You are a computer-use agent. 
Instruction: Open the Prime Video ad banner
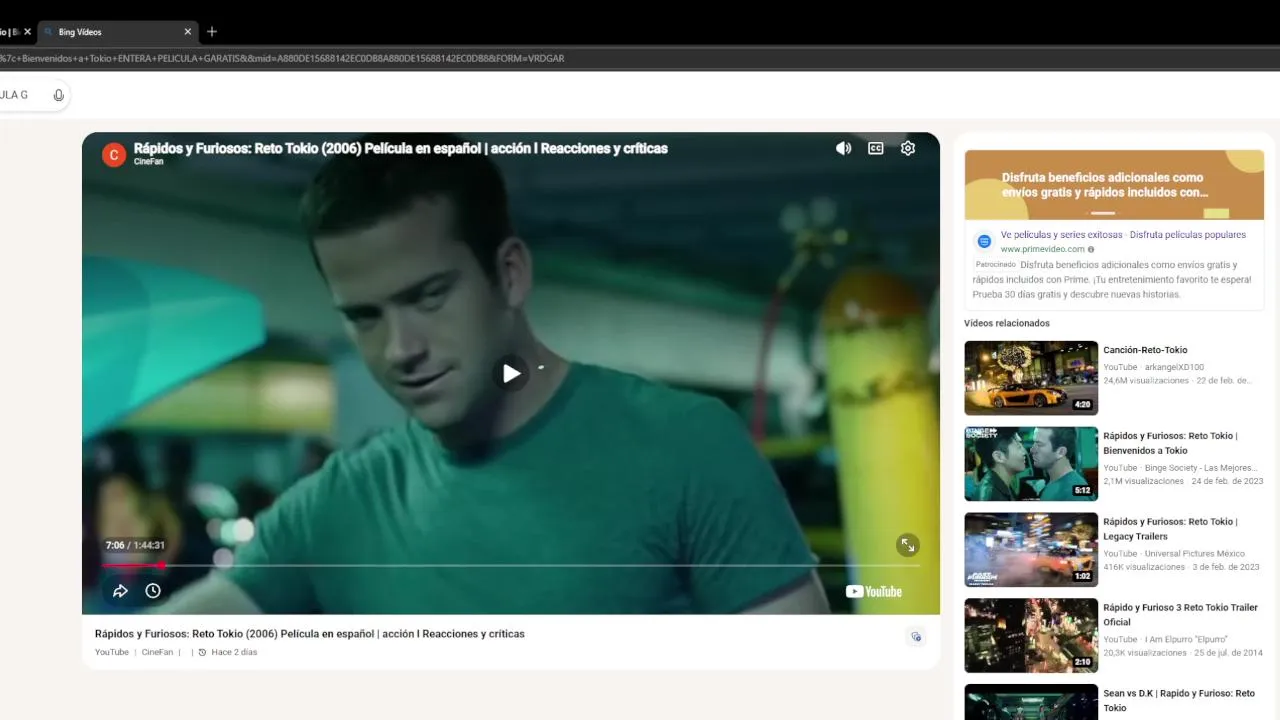click(1114, 185)
